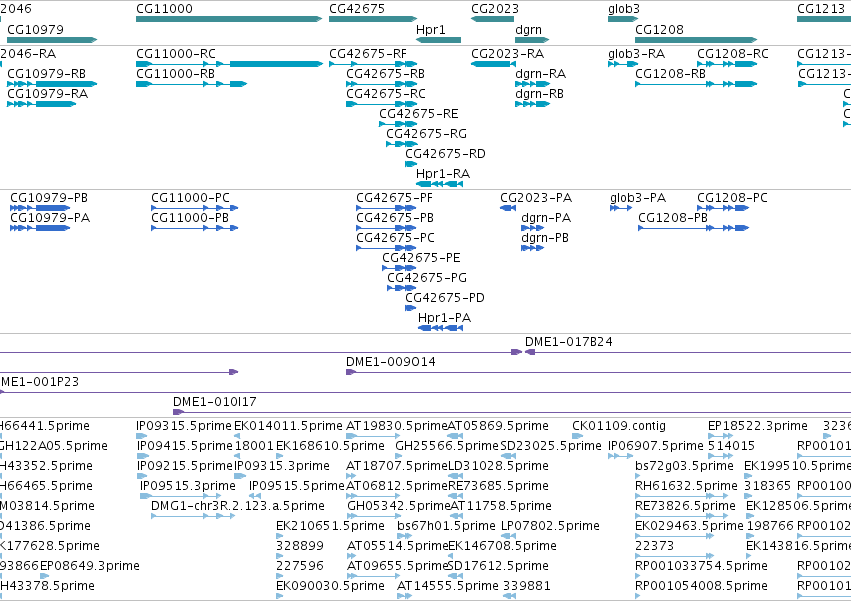Click the CG42675-PE protein label
The image size is (851, 601).
(421, 258)
